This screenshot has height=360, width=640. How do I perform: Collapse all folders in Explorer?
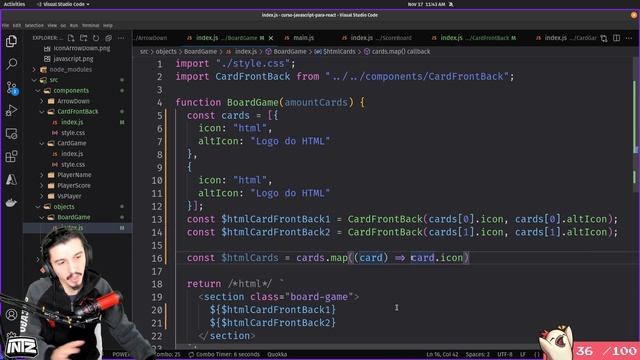109,38
